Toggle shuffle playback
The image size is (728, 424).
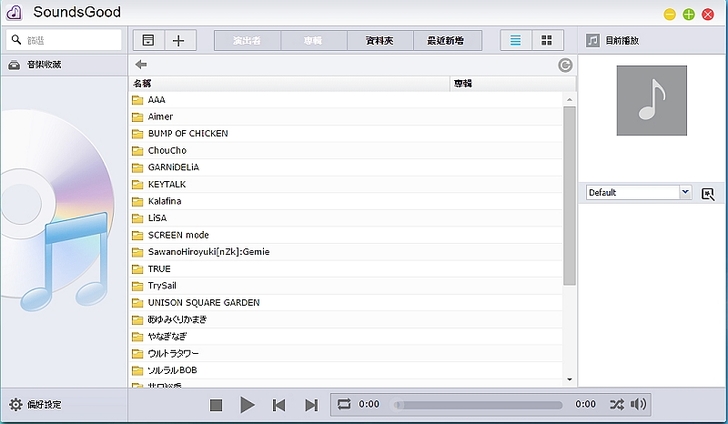615,404
